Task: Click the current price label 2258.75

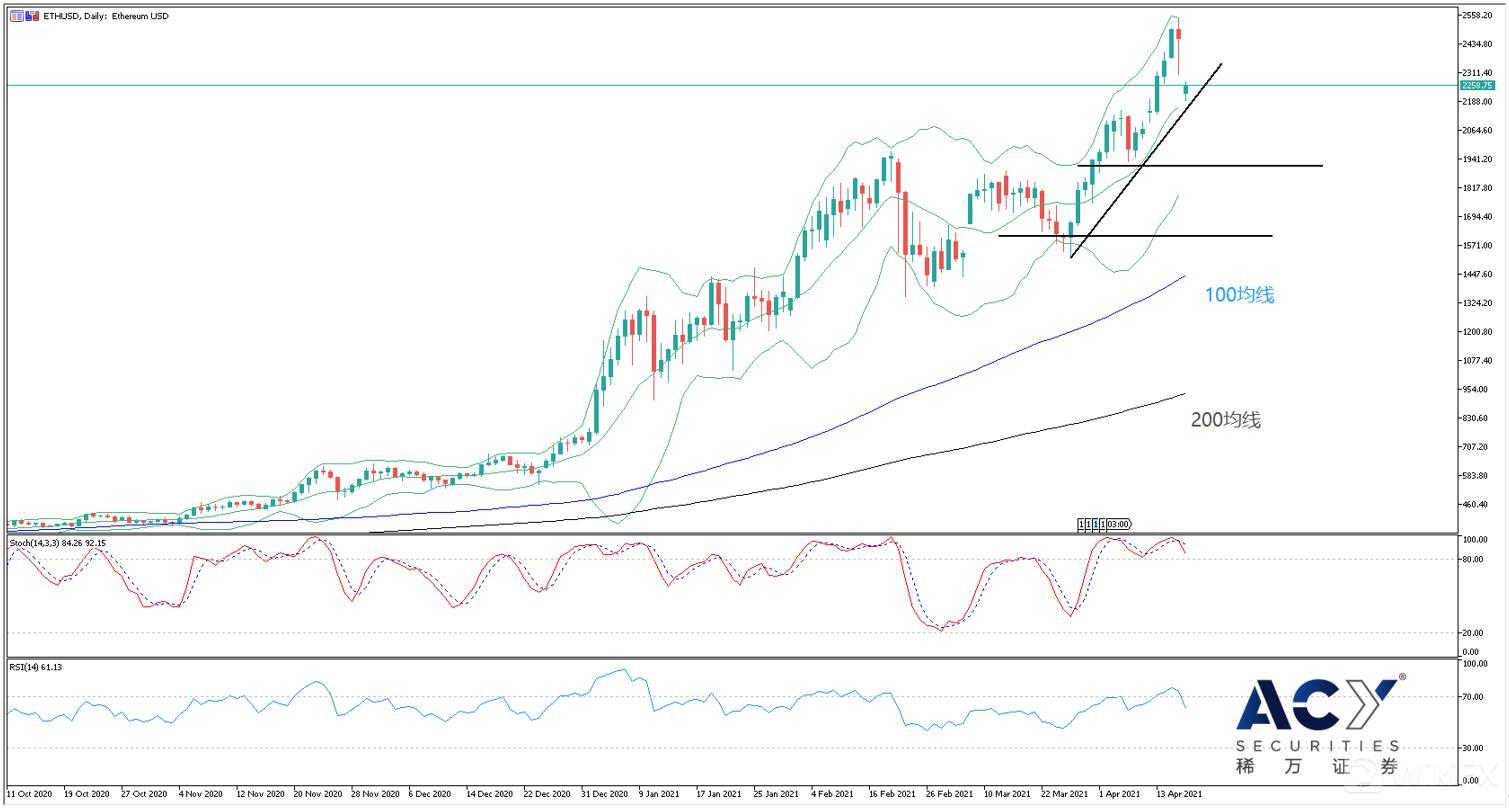Action: [x=1476, y=86]
